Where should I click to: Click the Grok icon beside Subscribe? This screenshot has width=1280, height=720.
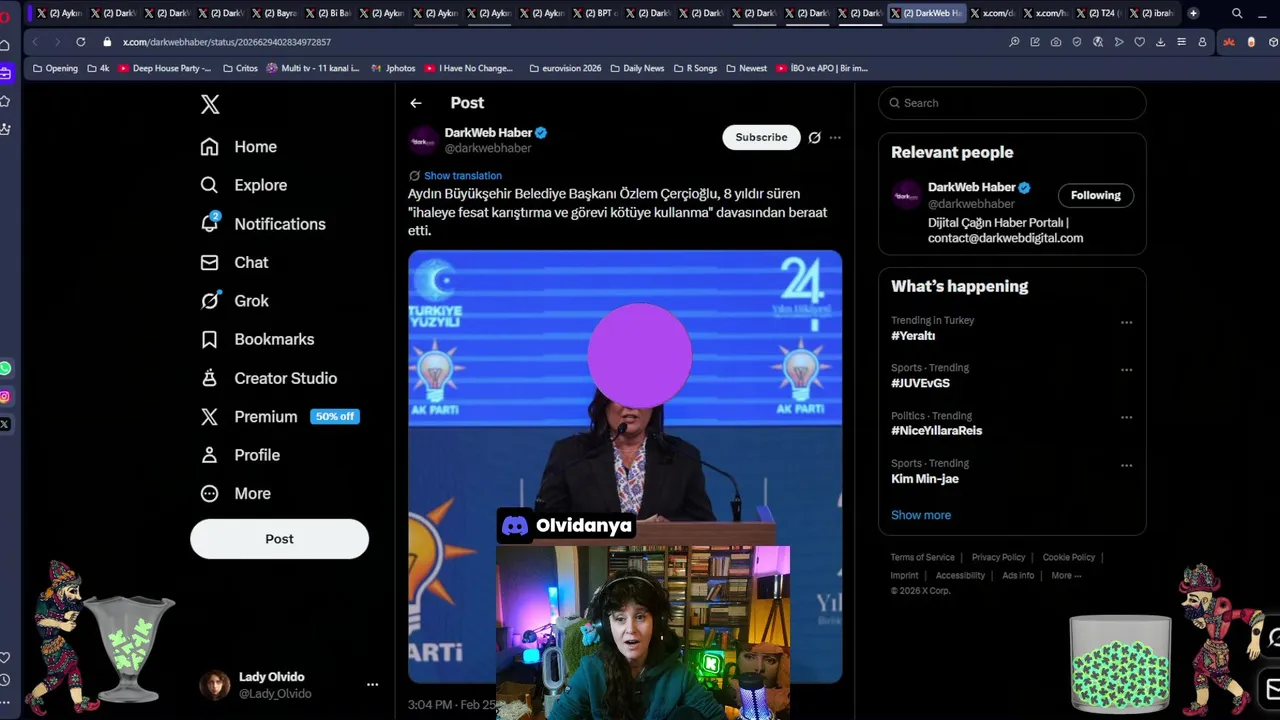tap(815, 138)
